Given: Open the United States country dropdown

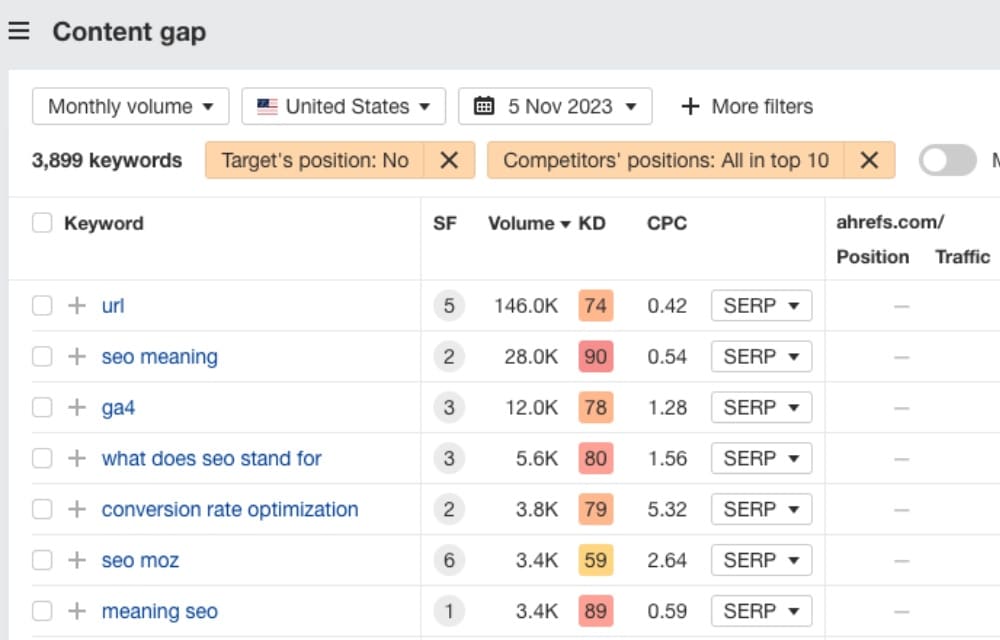Looking at the screenshot, I should pyautogui.click(x=343, y=106).
